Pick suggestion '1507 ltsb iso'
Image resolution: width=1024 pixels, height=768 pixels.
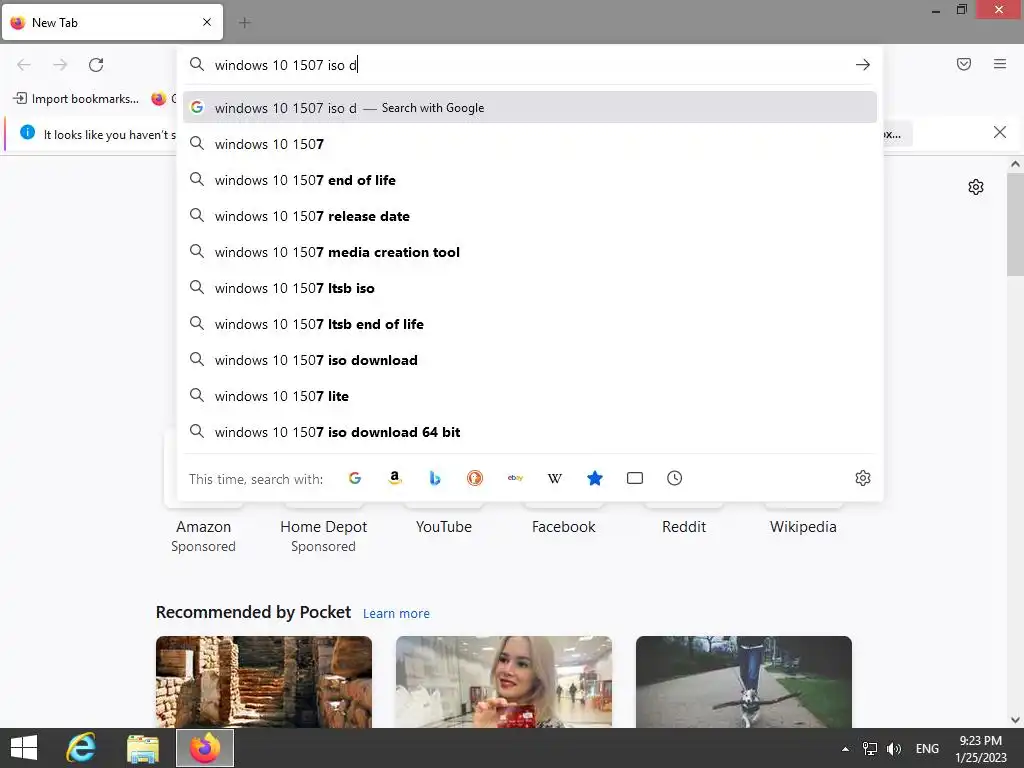pyautogui.click(x=530, y=287)
